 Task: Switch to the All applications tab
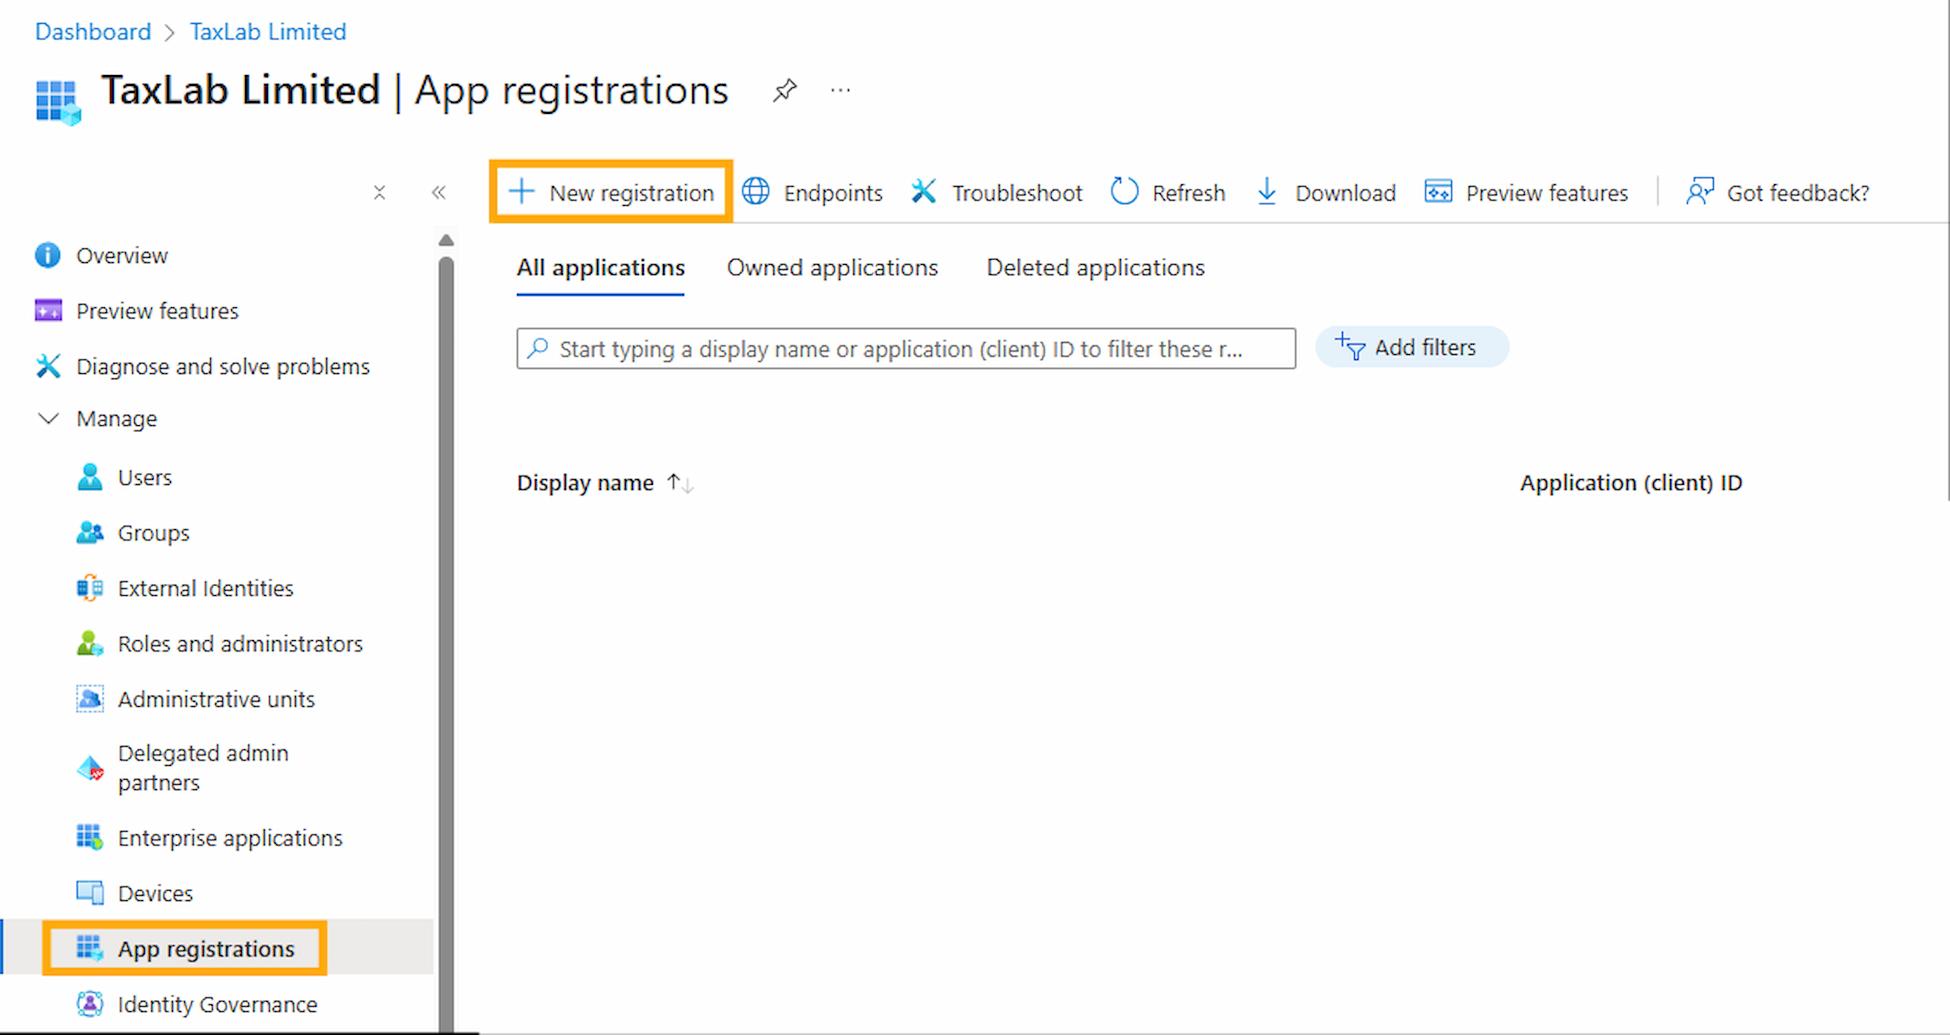[600, 268]
